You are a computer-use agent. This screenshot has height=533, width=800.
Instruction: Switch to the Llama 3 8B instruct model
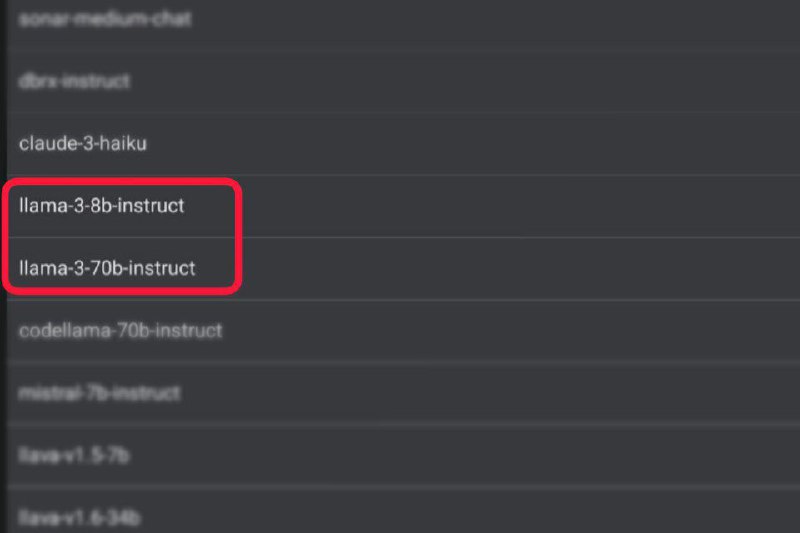403,206
